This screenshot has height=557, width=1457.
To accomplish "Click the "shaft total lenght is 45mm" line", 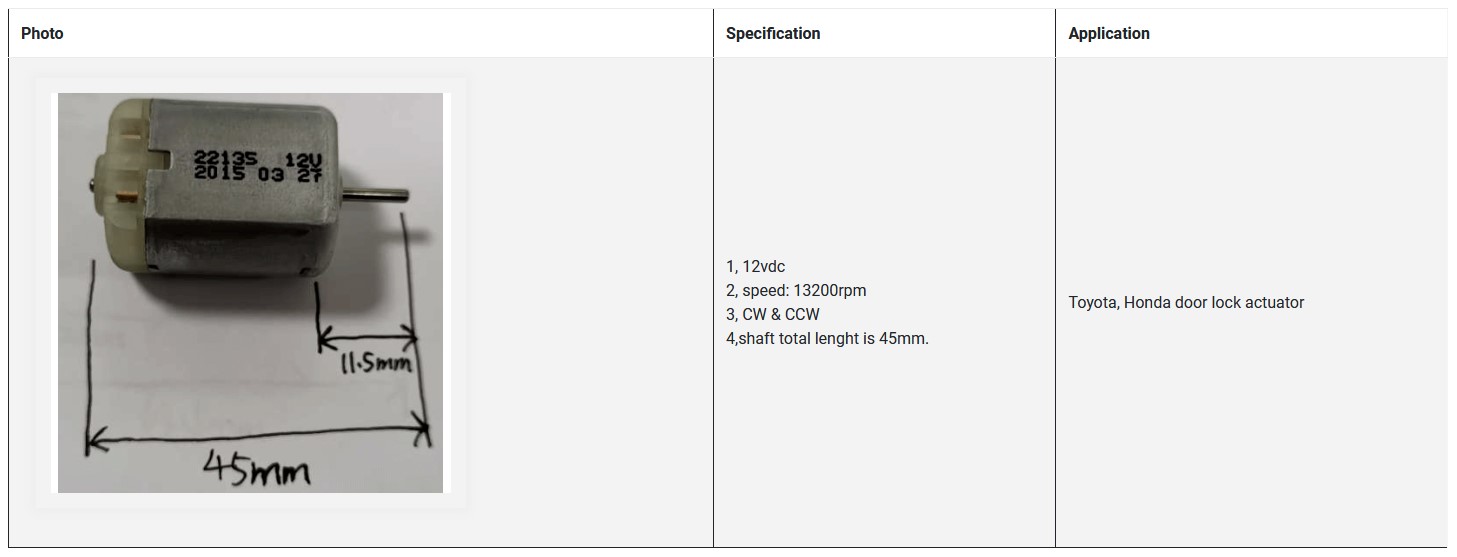I will click(x=833, y=339).
